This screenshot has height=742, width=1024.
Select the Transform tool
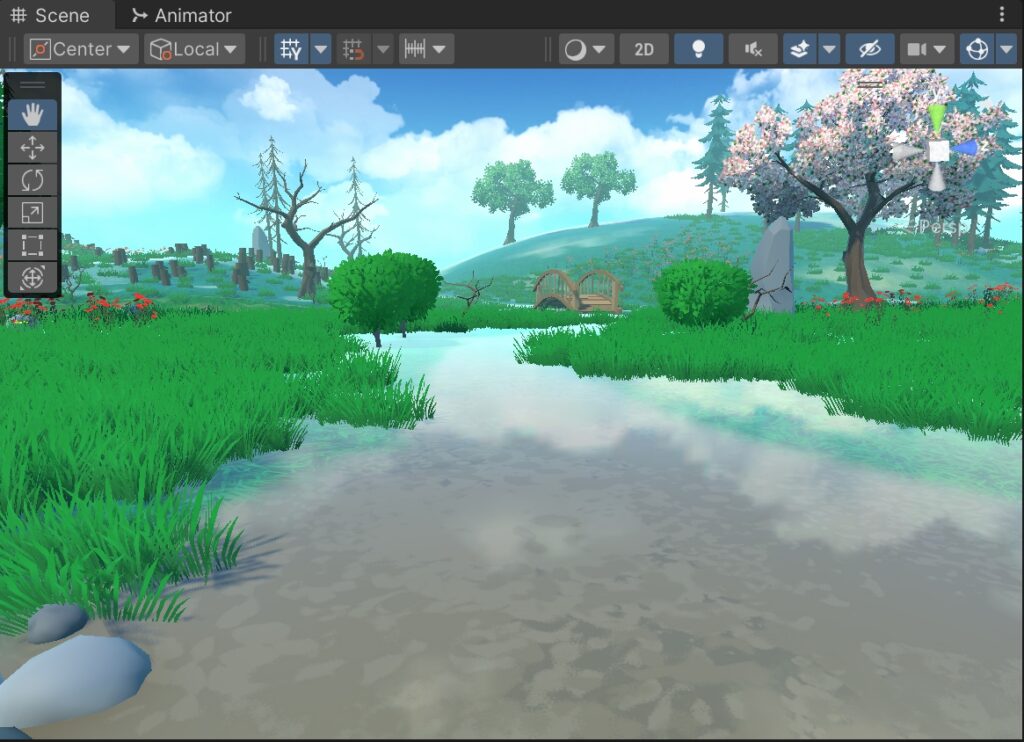(x=32, y=277)
